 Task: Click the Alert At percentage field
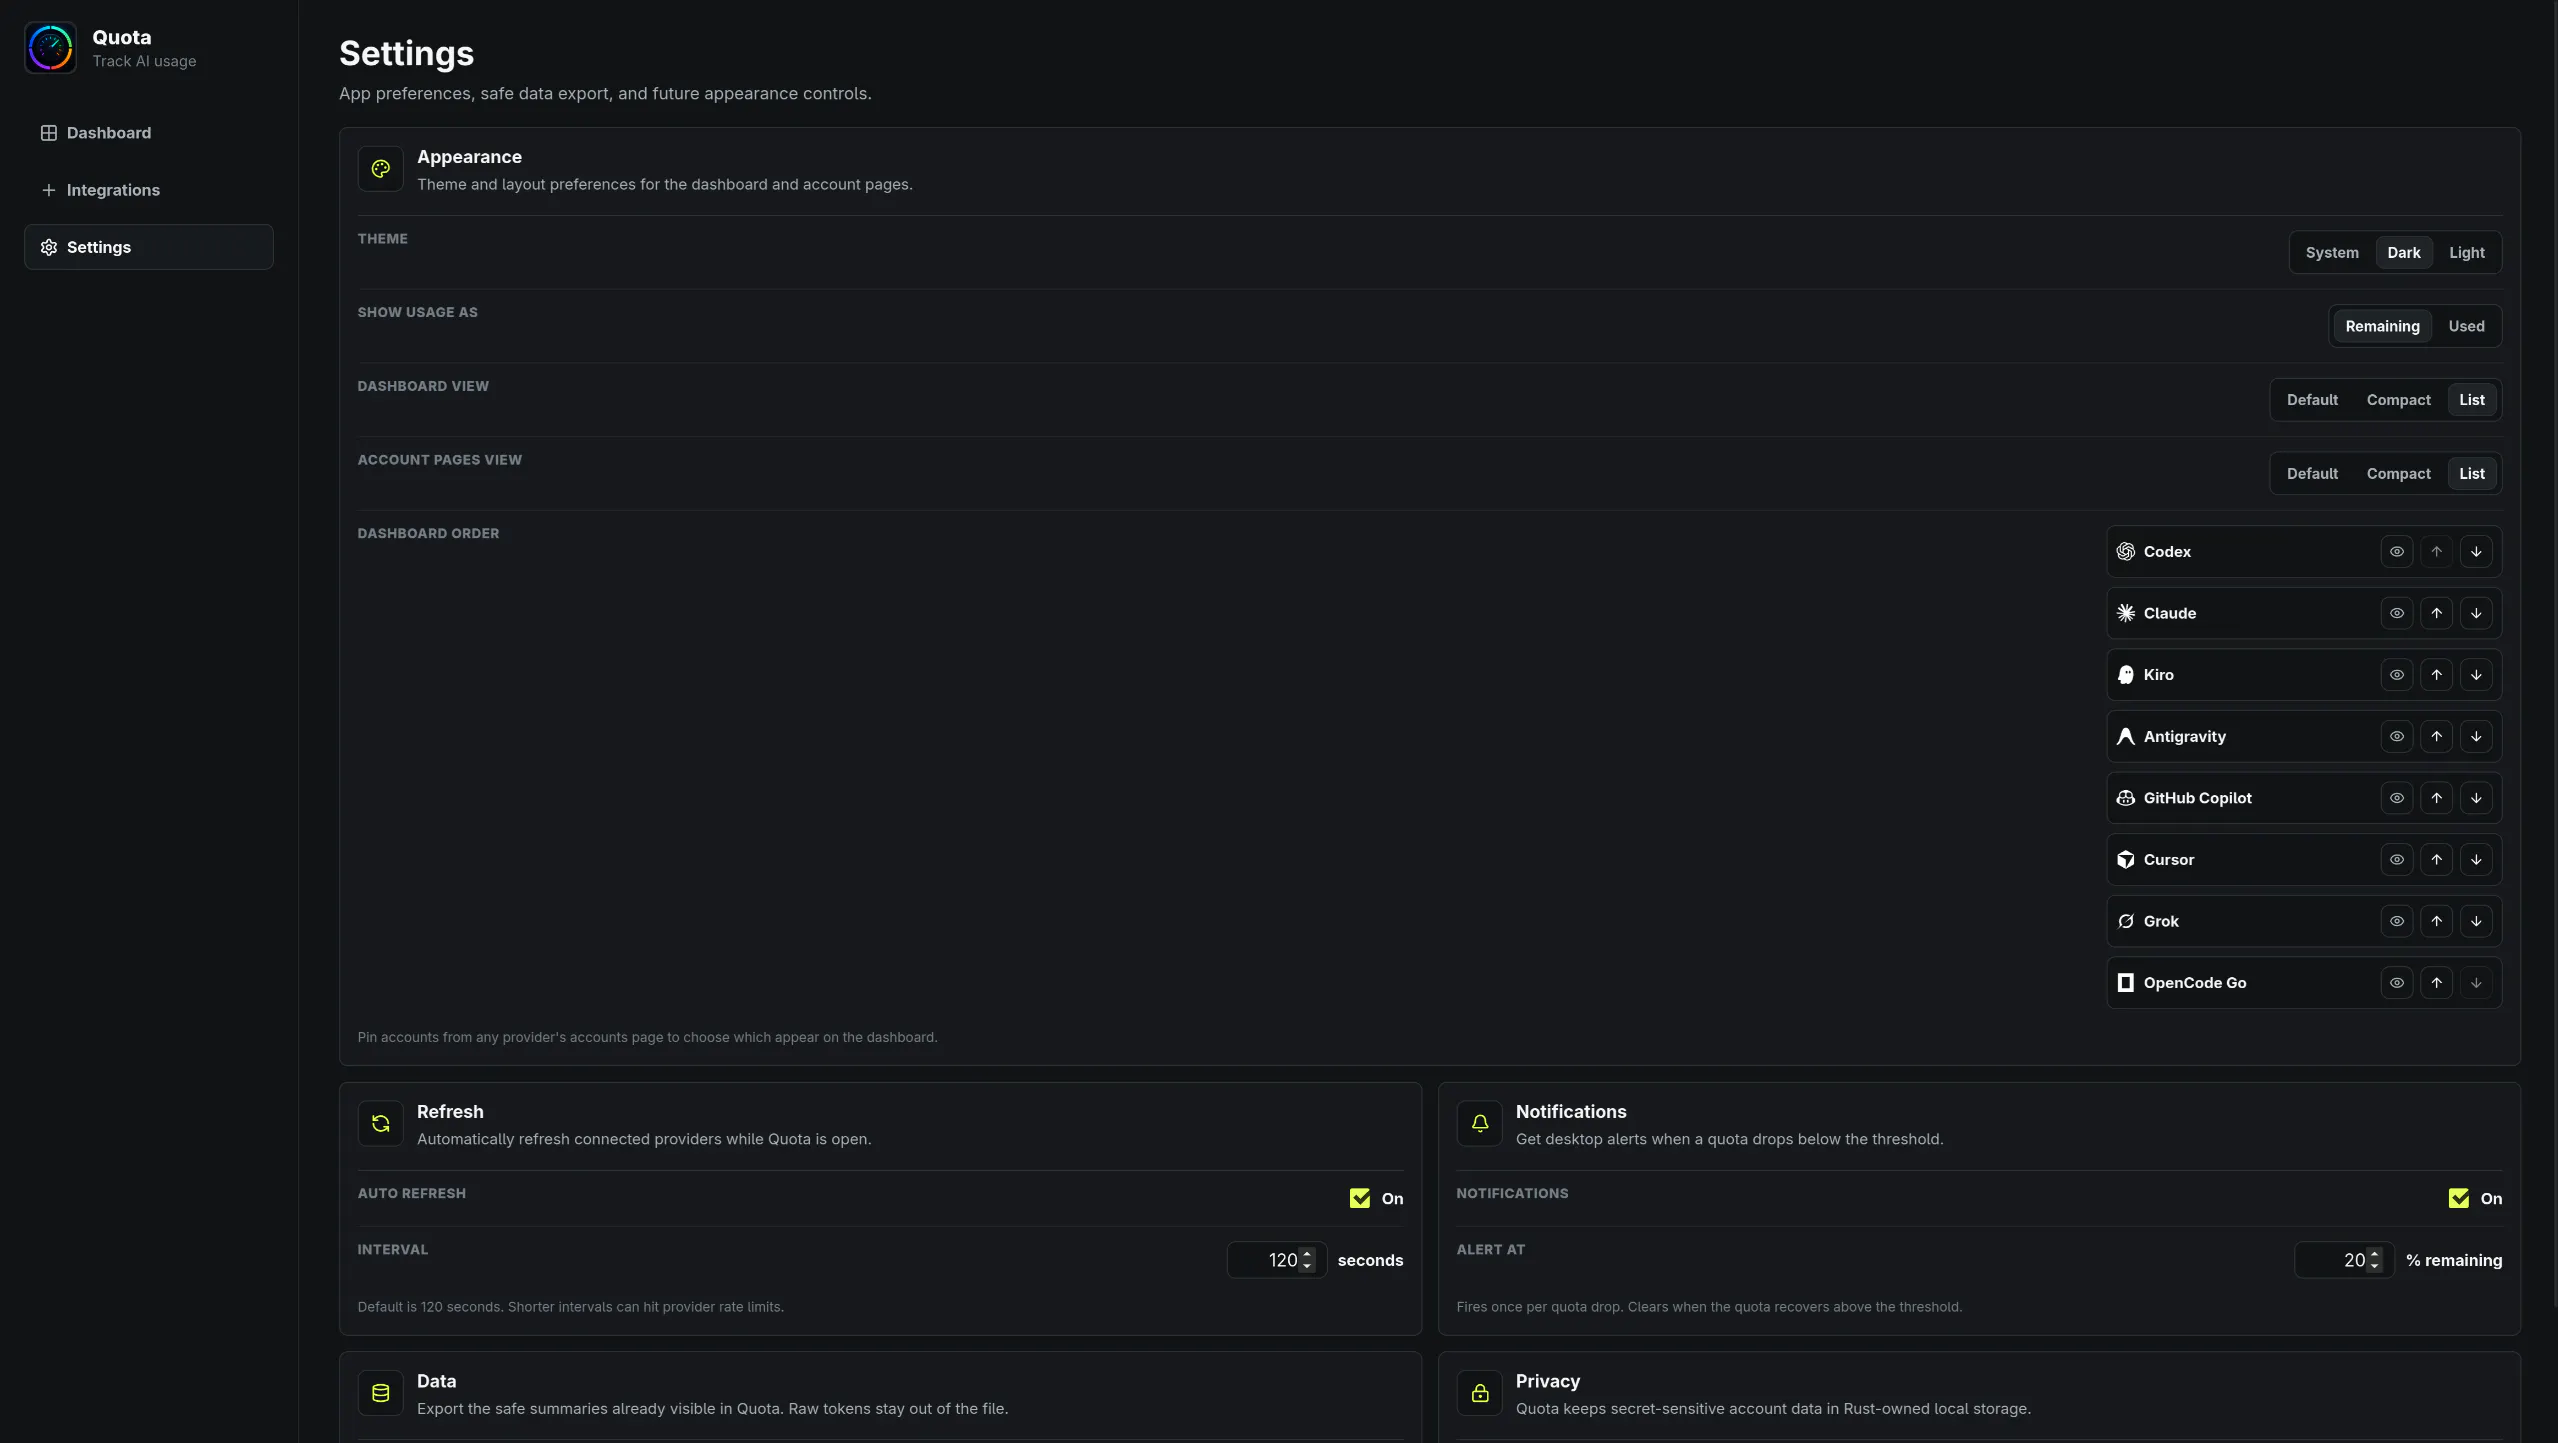point(2343,1260)
